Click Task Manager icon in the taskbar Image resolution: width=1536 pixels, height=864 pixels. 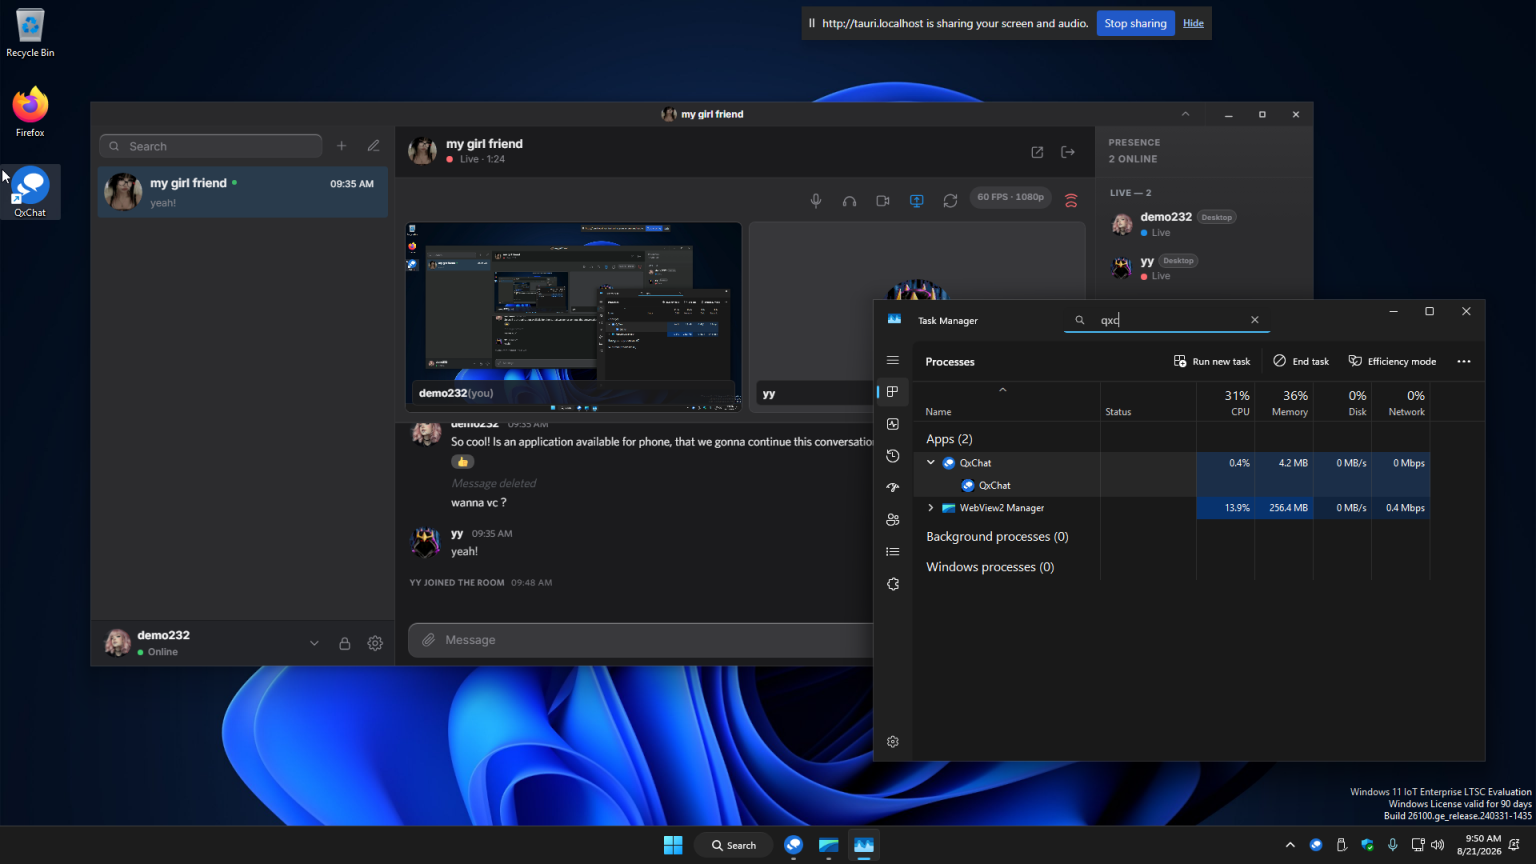(x=864, y=845)
